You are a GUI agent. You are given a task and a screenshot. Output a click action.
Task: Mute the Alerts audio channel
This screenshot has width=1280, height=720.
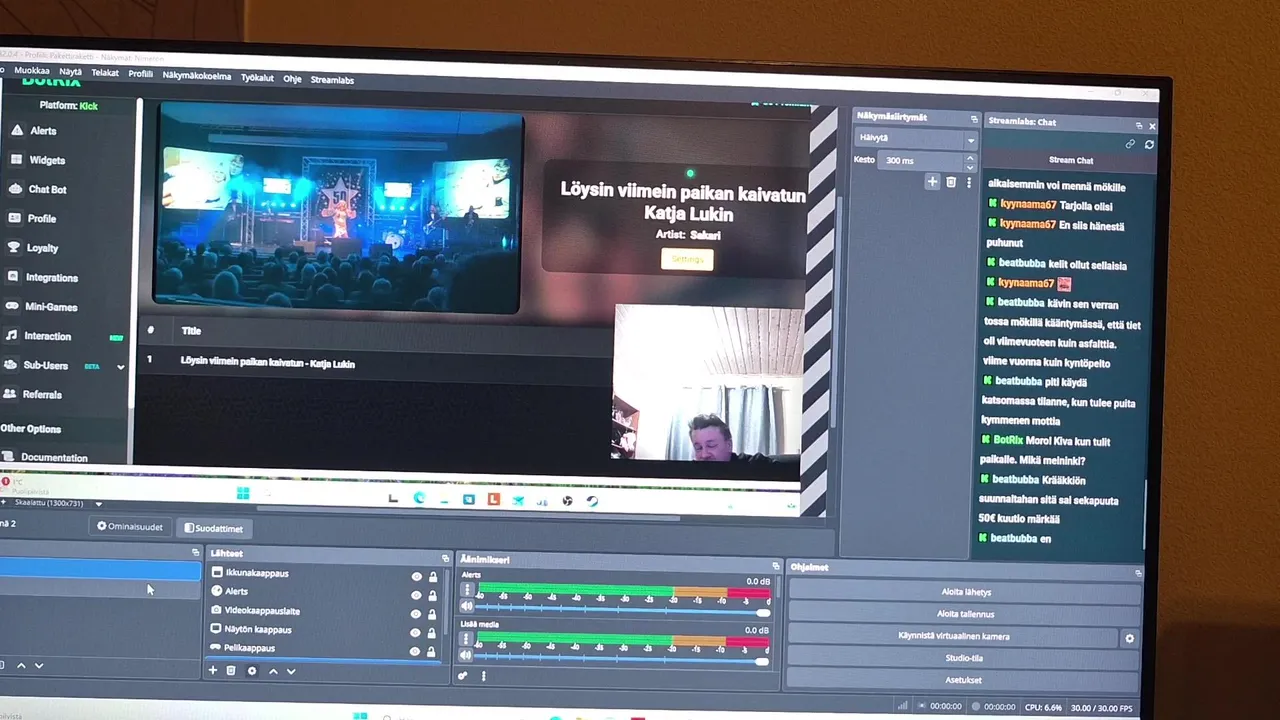coord(466,607)
